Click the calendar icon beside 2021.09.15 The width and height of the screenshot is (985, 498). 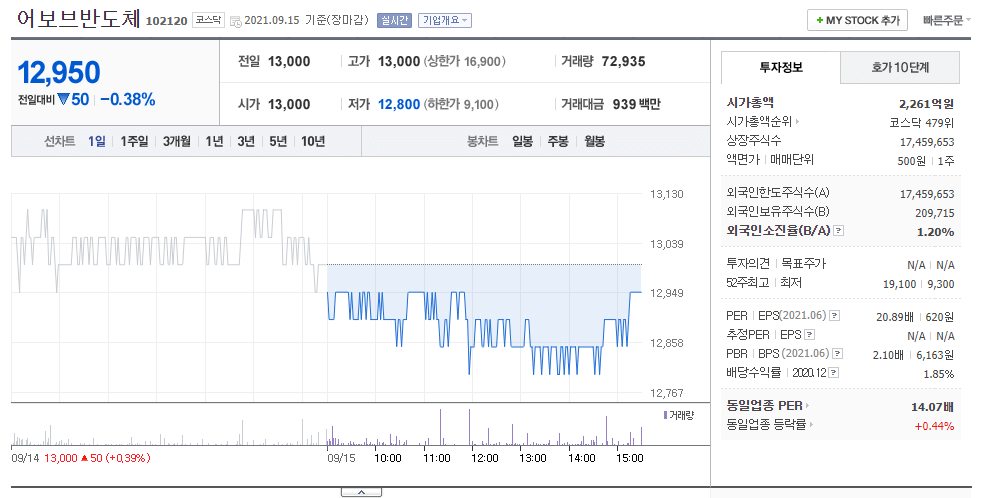(x=236, y=21)
